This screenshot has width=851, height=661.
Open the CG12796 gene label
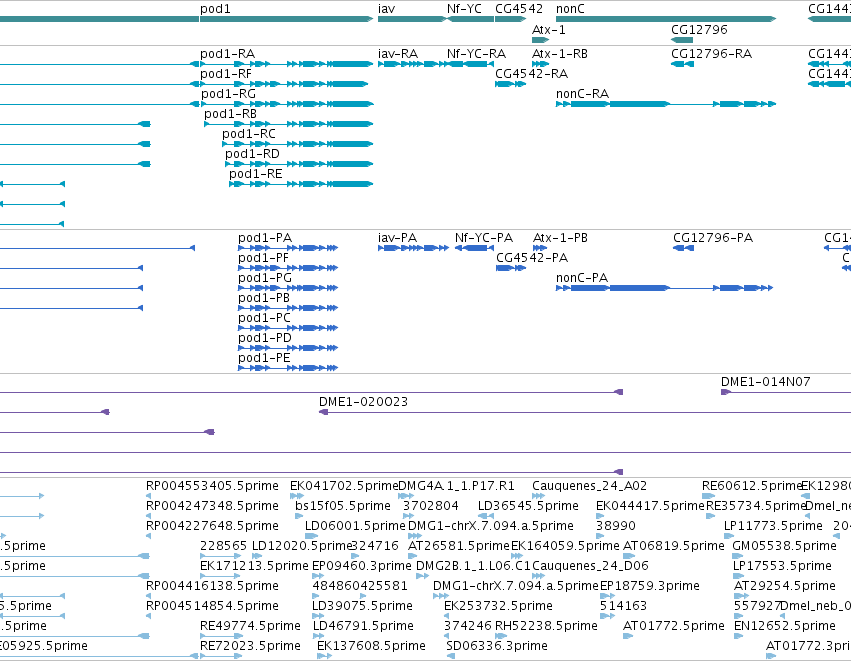[x=699, y=29]
